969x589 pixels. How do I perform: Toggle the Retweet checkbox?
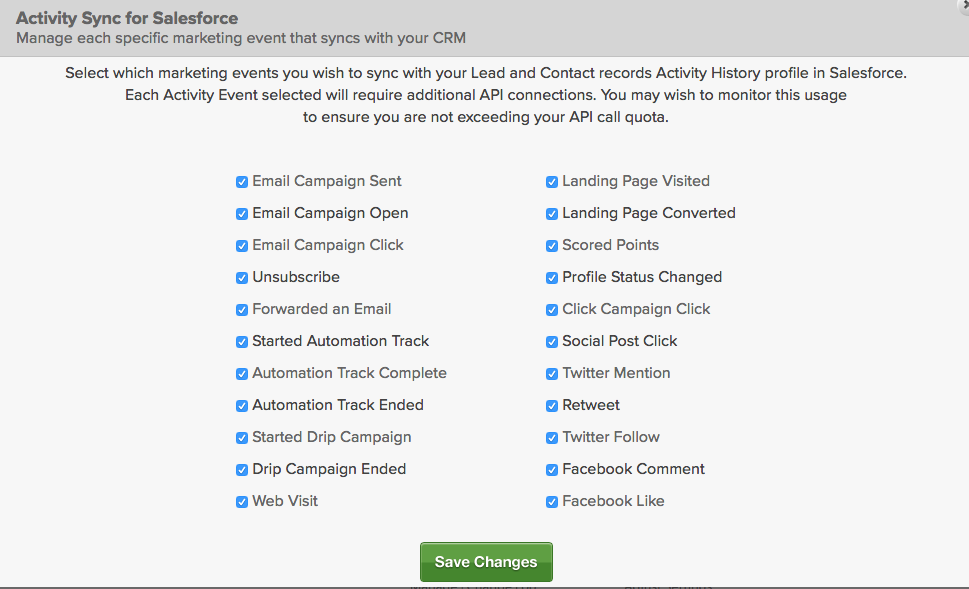pyautogui.click(x=552, y=406)
